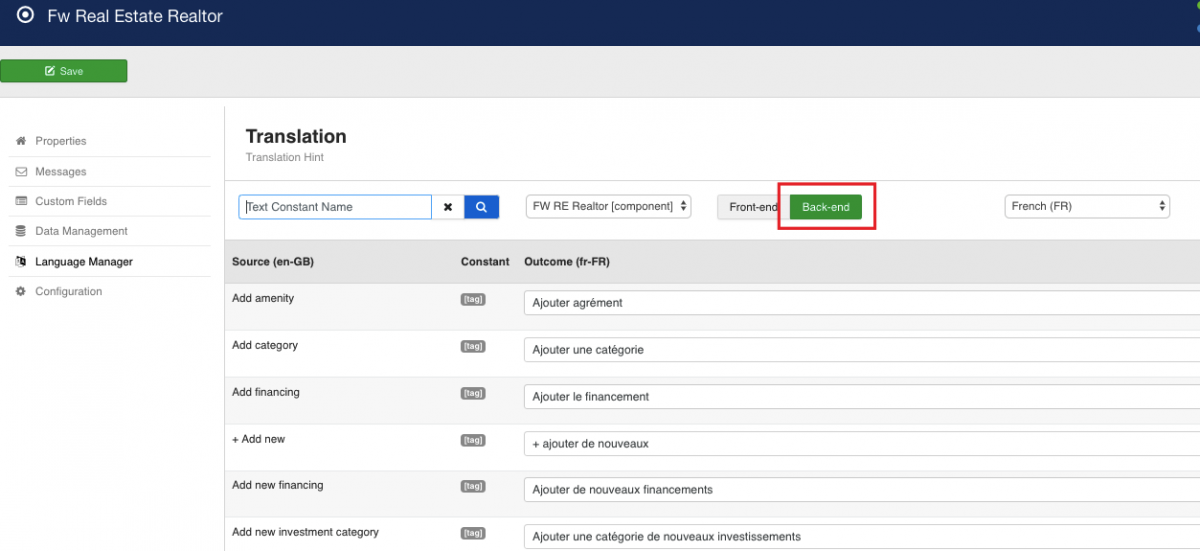Click the tag icon beside + Add new
The width and height of the screenshot is (1200, 551).
(x=473, y=440)
